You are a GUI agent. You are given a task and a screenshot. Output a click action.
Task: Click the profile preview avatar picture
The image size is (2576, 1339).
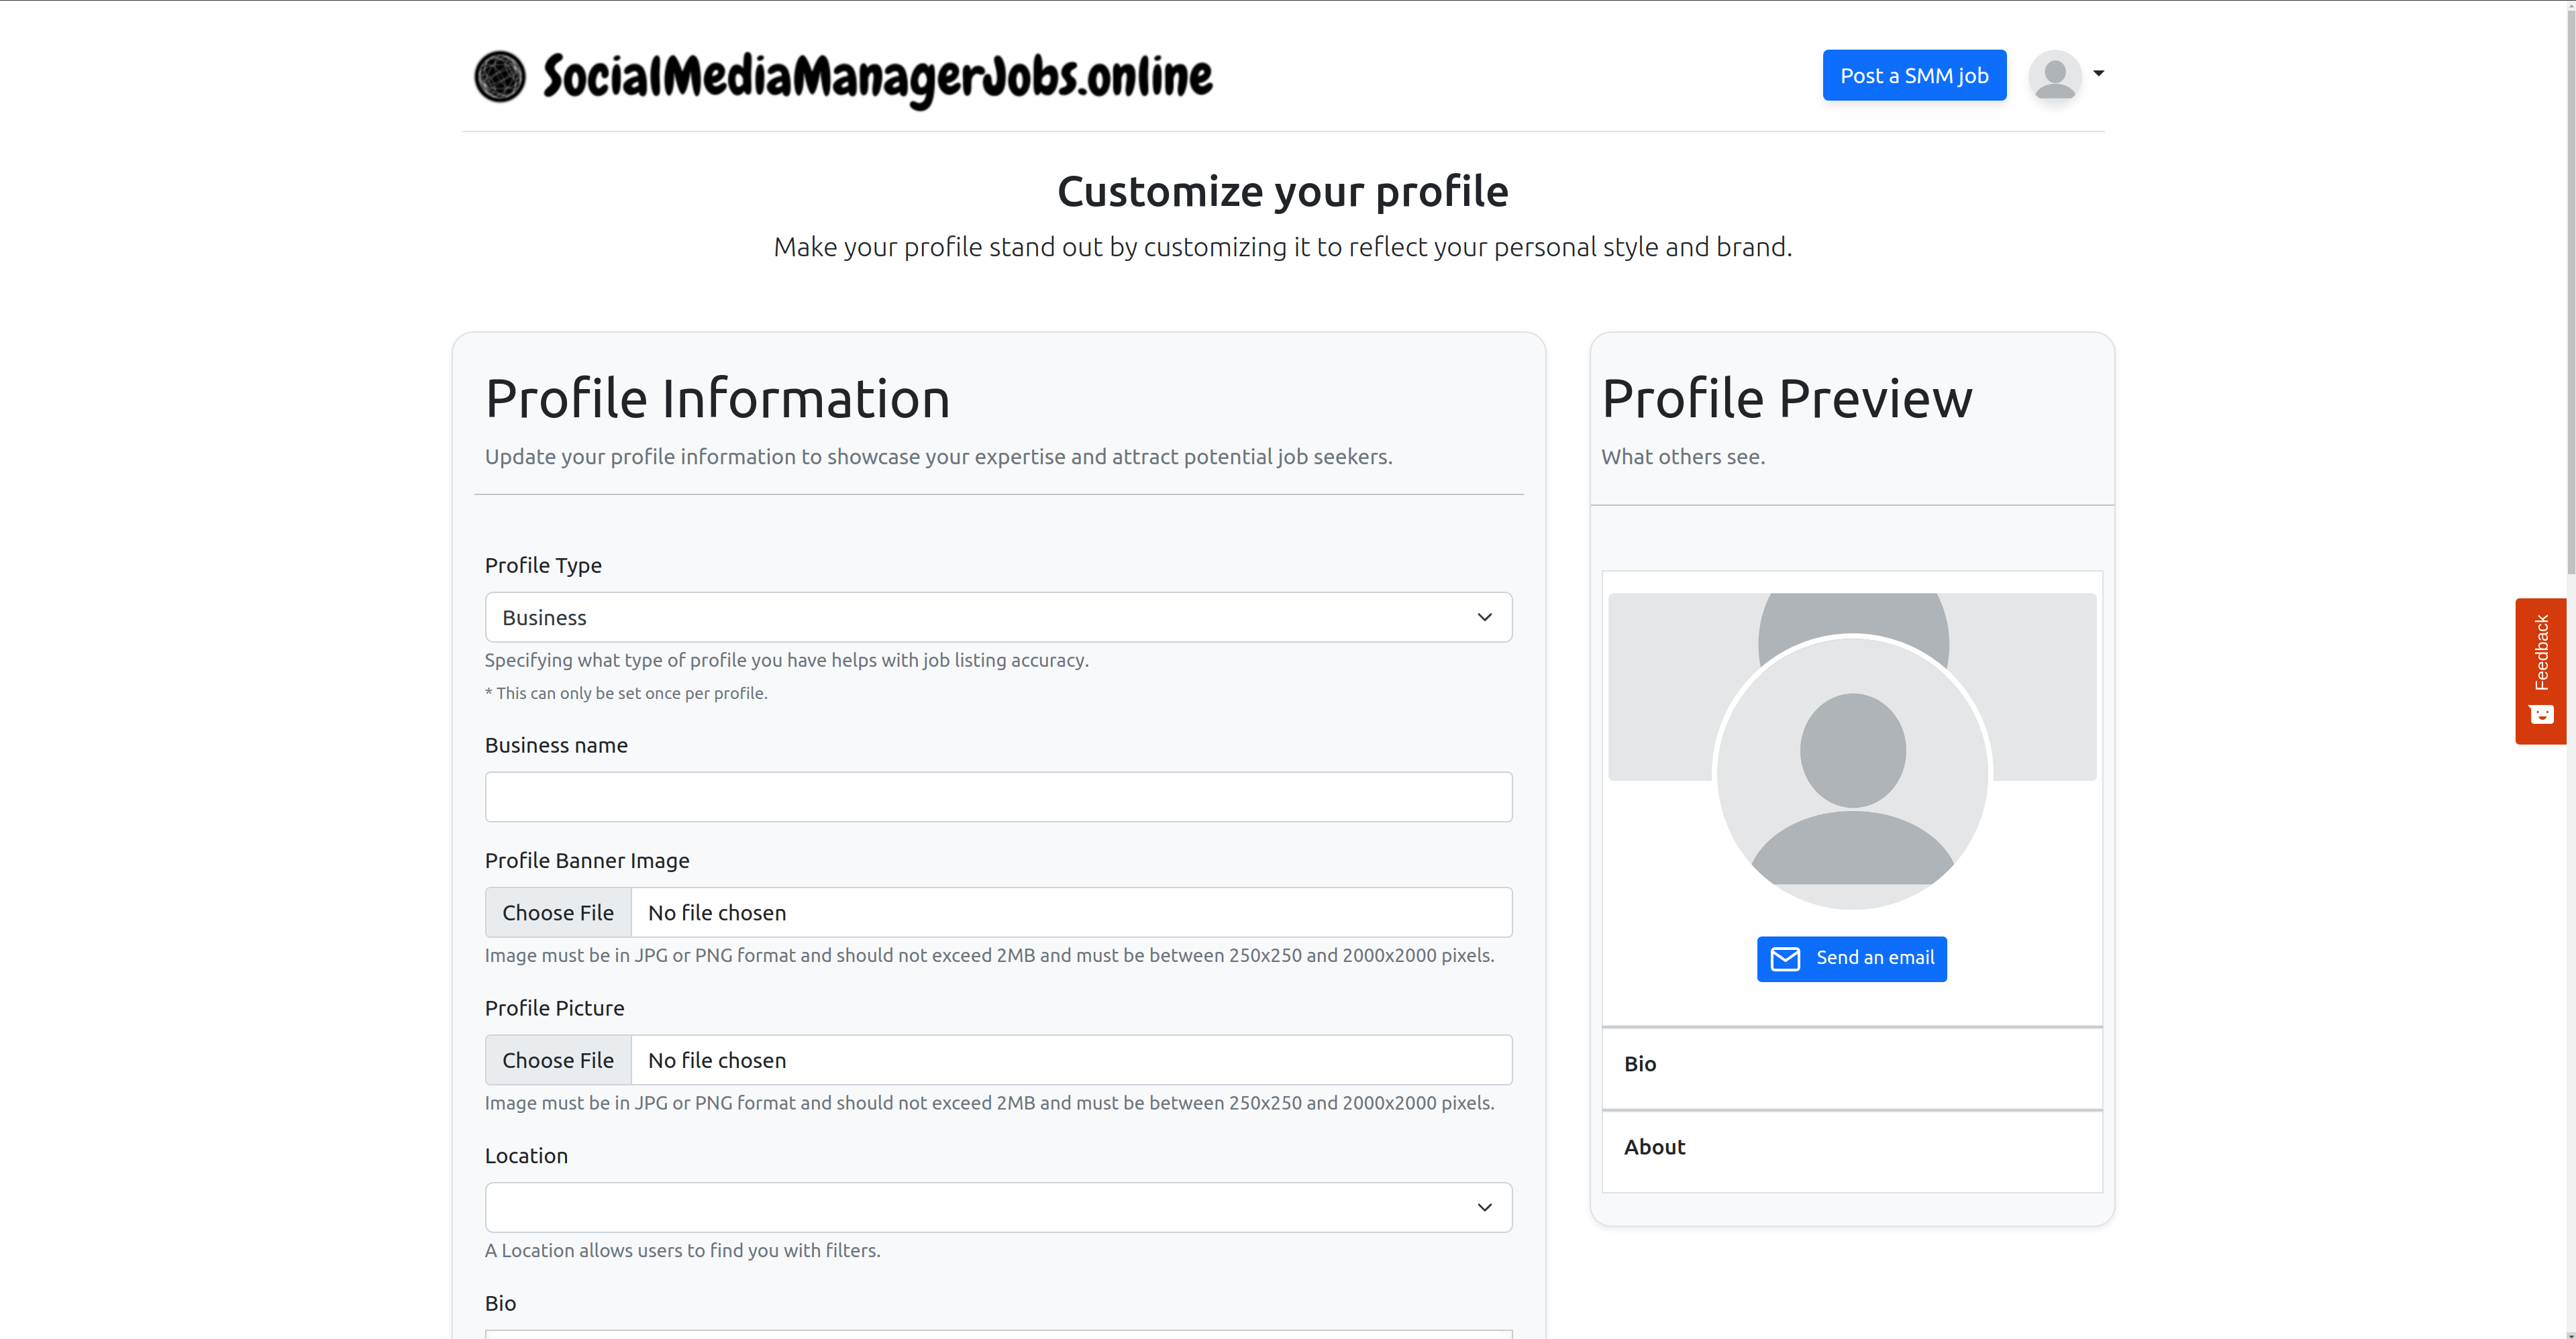tap(1852, 772)
